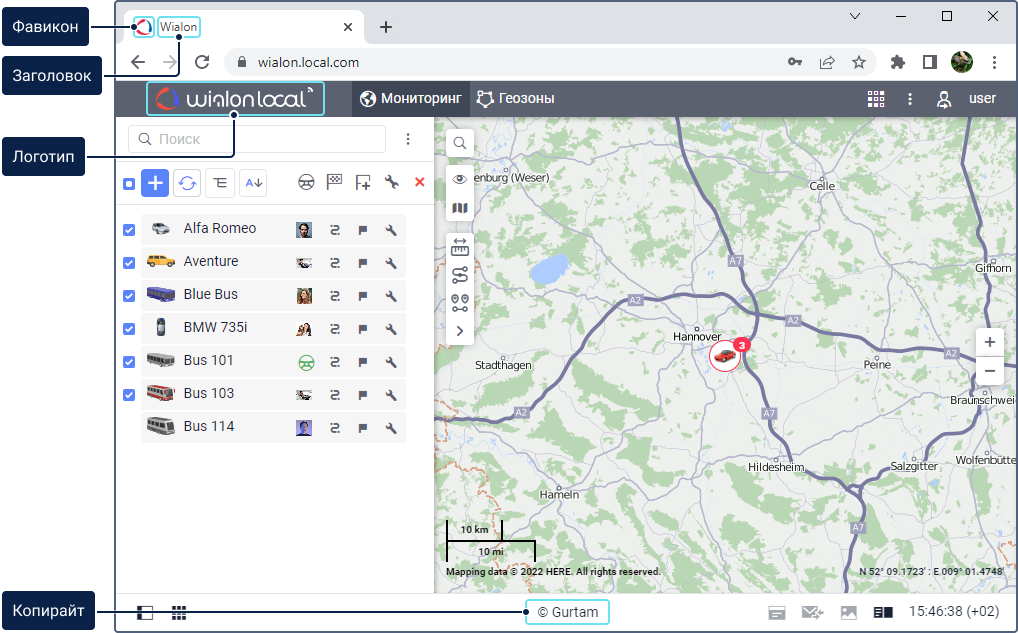Click the © Gurtam copyright link
This screenshot has height=633, width=1018.
point(567,612)
